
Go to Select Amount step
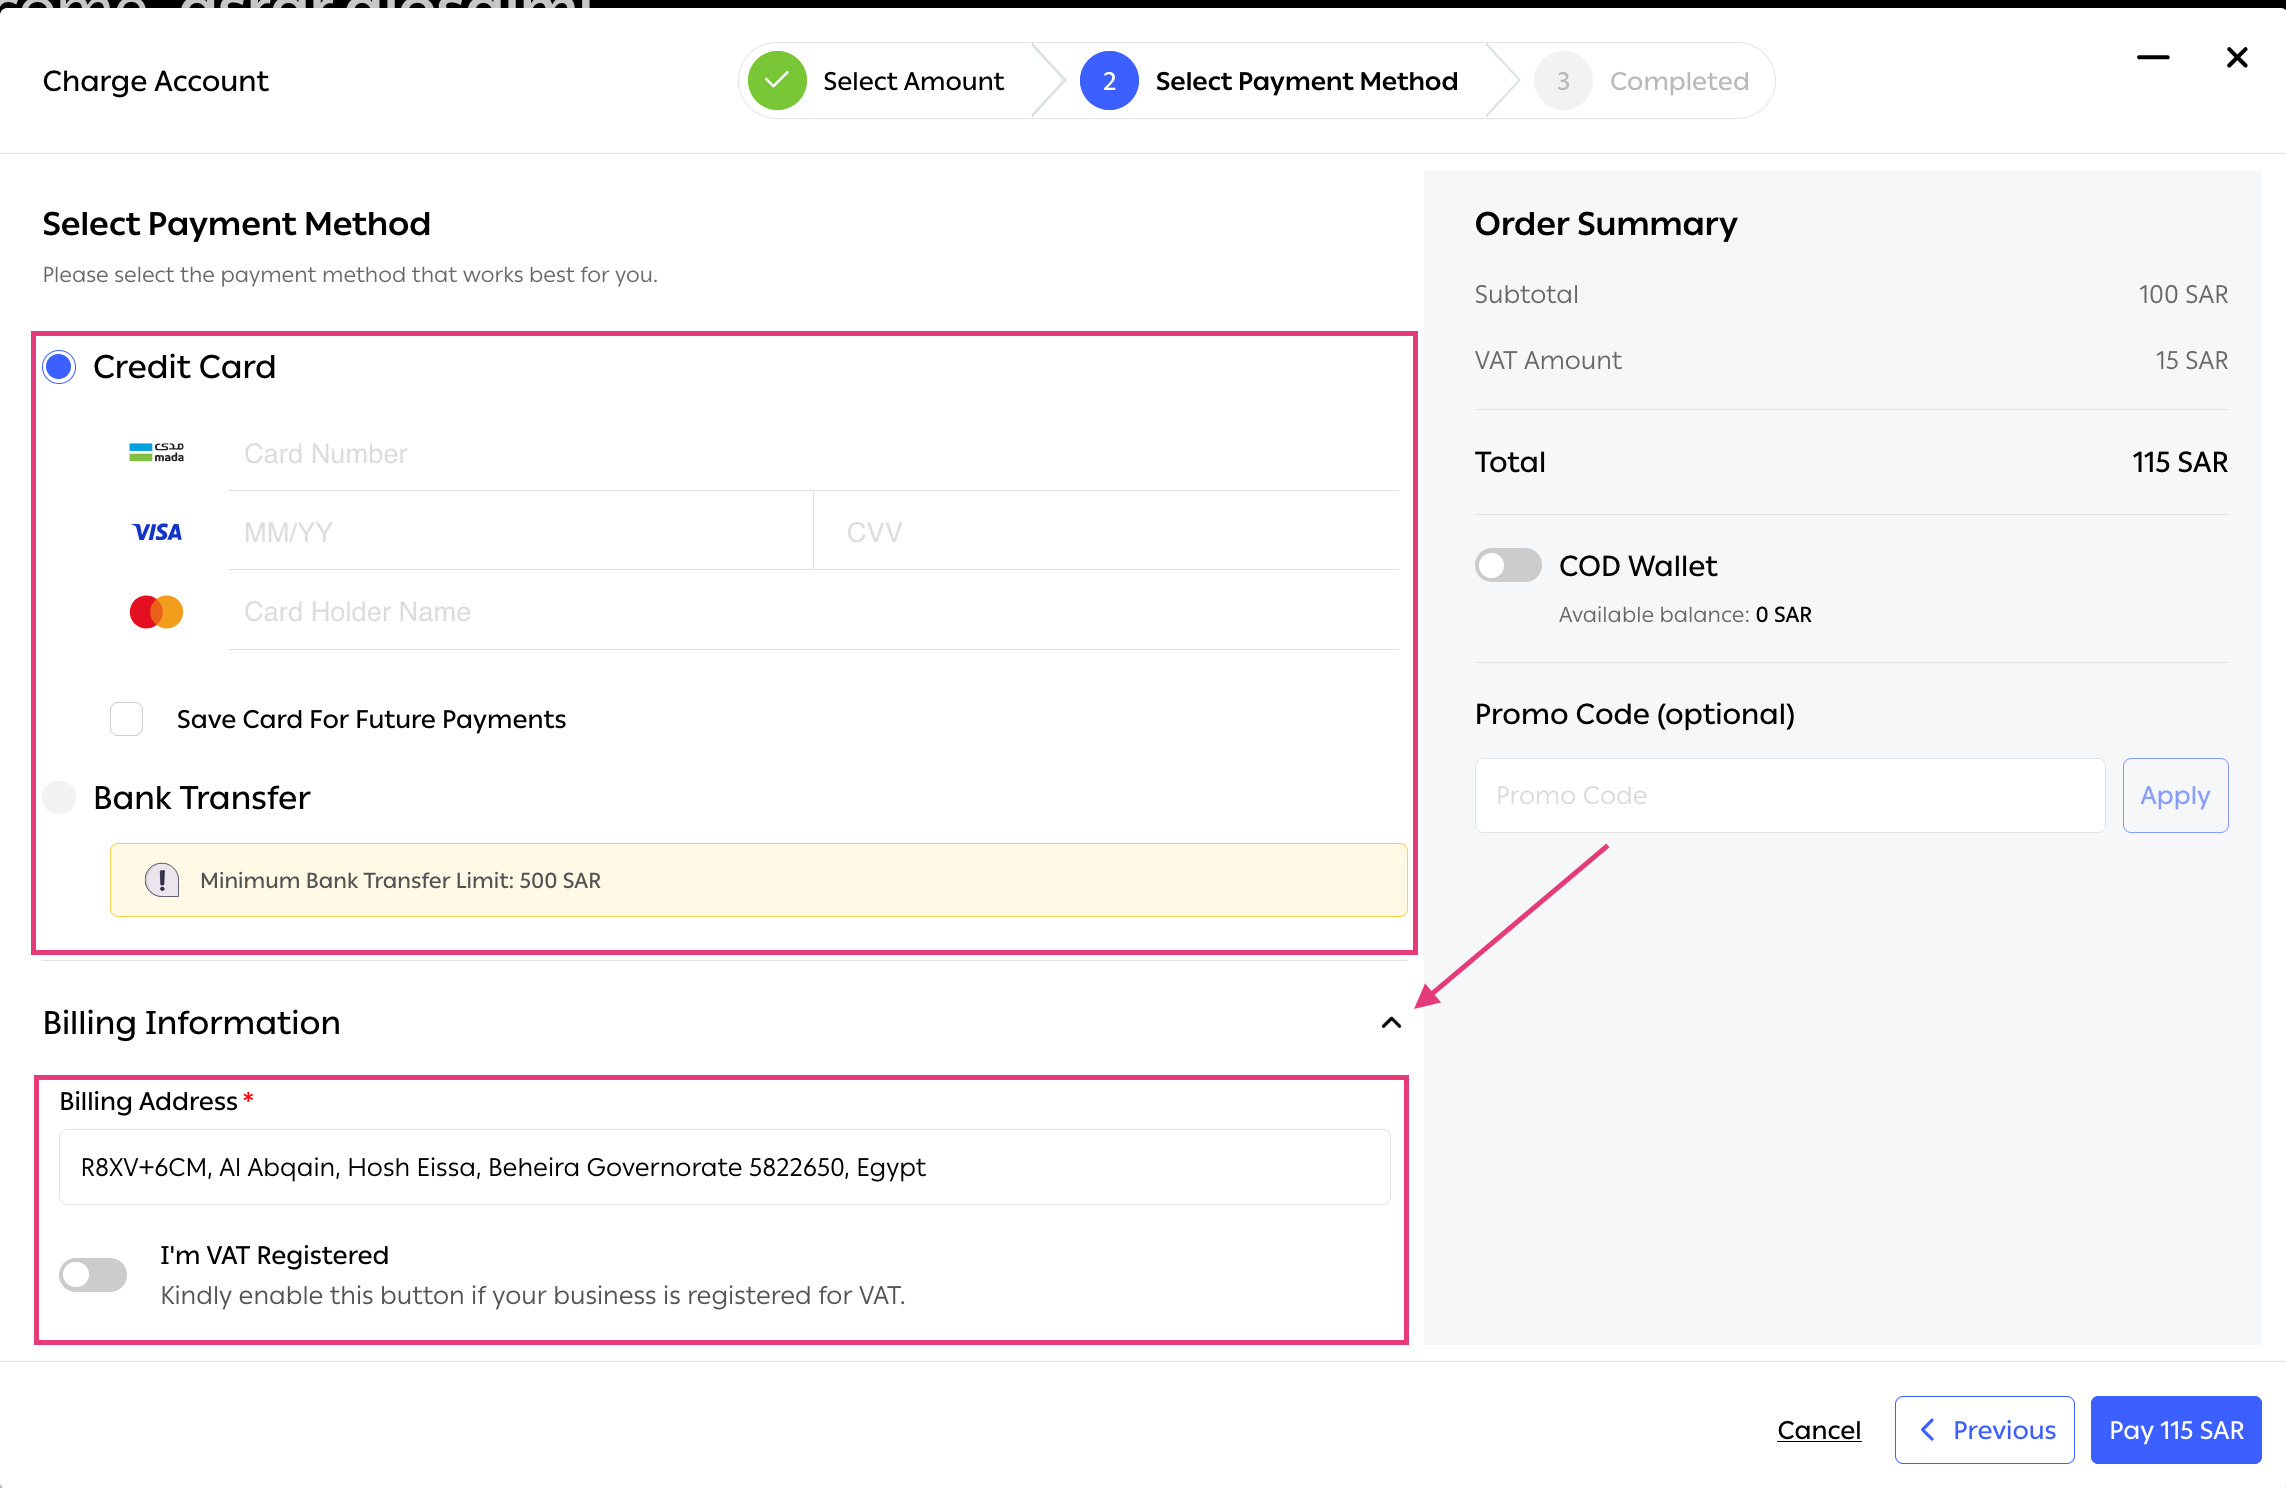(x=912, y=81)
